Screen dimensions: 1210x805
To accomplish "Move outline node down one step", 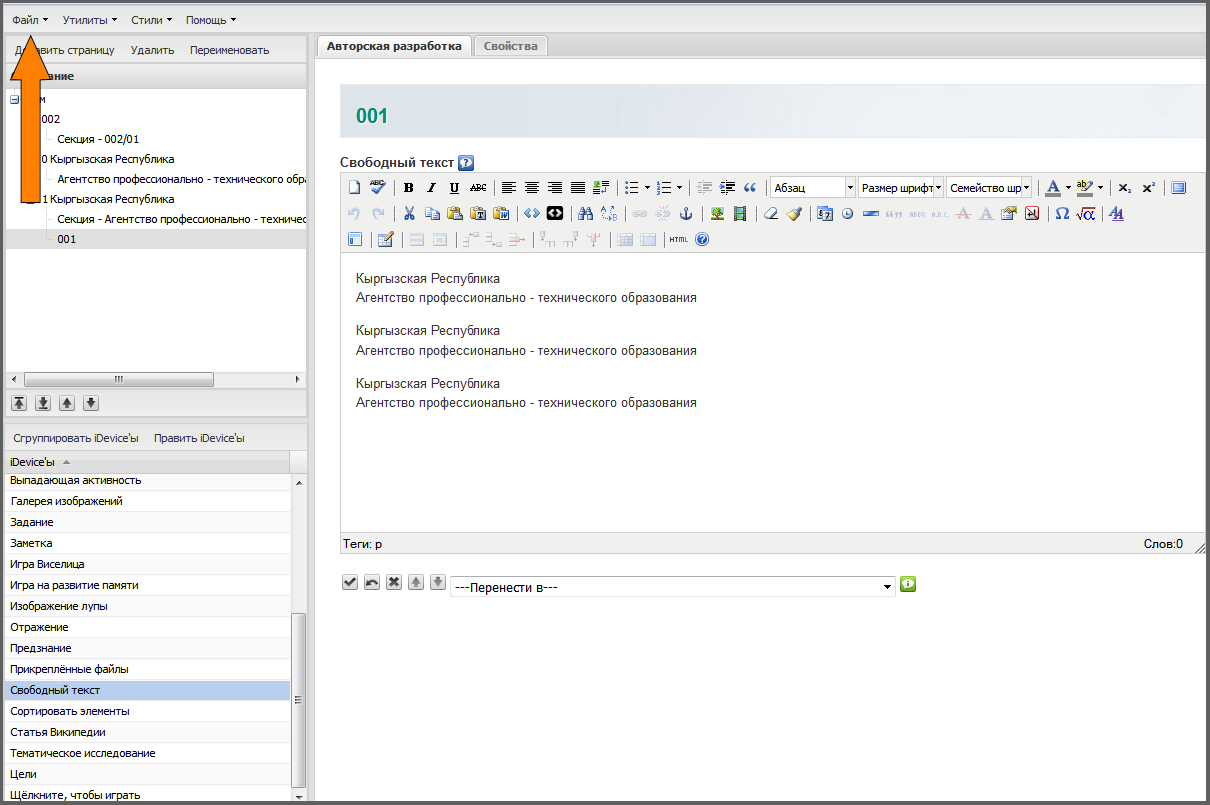I will (x=91, y=403).
